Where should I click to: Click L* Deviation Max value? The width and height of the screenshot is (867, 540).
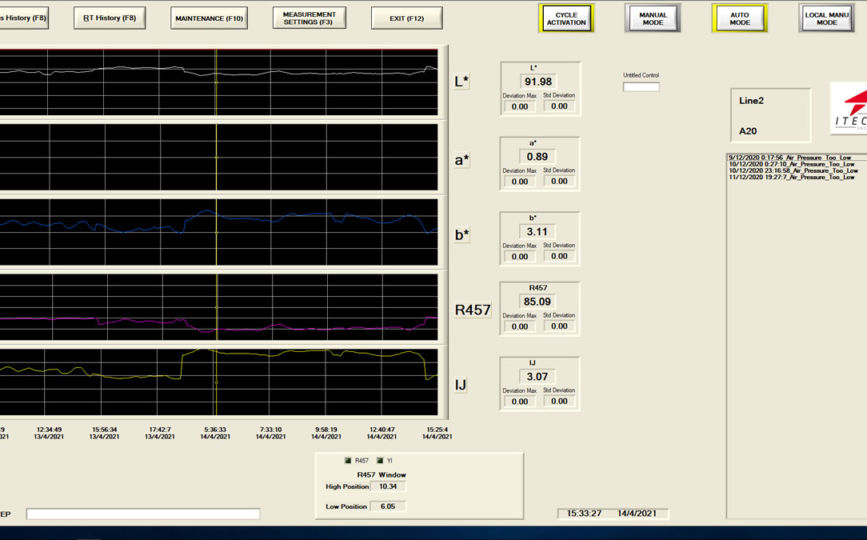click(520, 107)
